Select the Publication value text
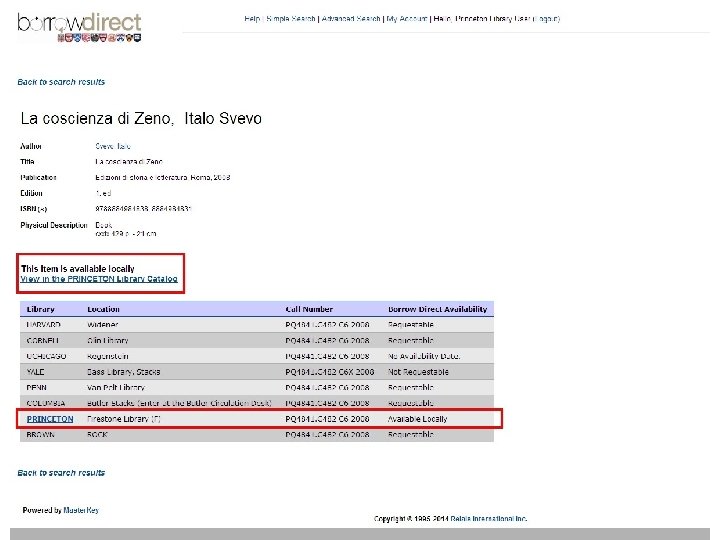The image size is (720, 540). (x=163, y=178)
